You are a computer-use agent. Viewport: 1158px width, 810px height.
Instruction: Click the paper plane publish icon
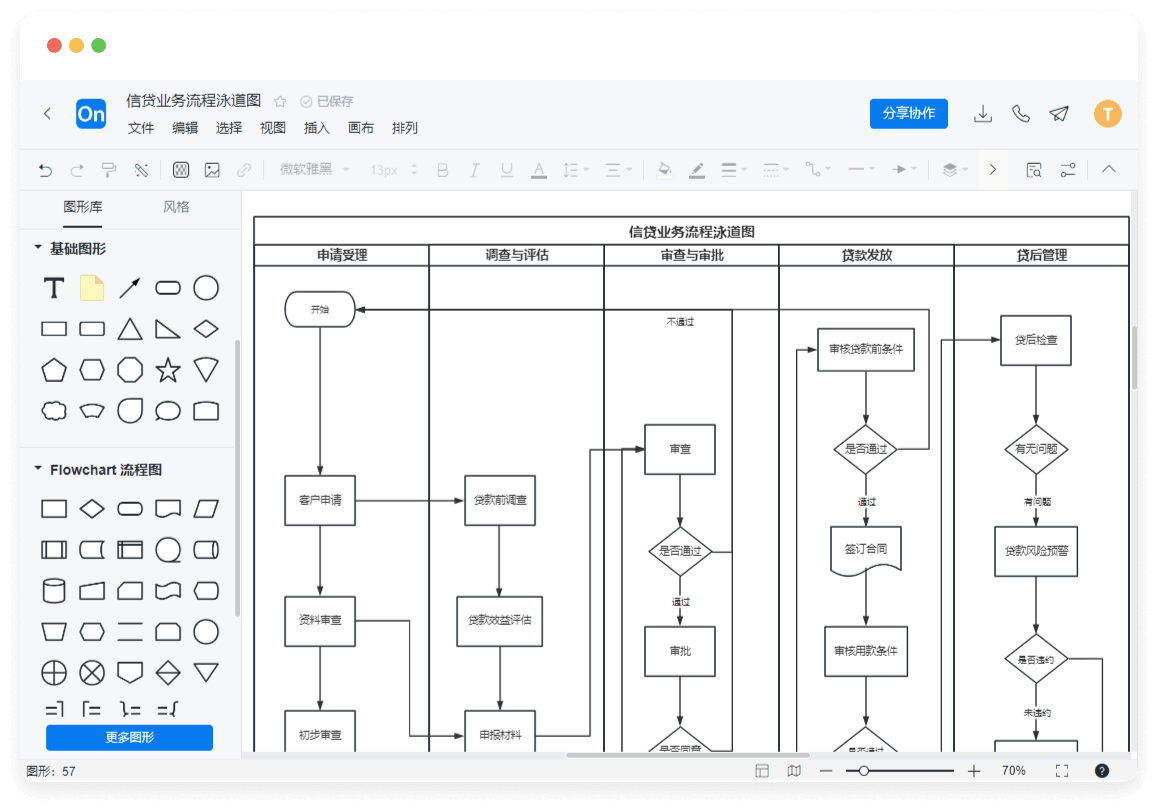1059,114
